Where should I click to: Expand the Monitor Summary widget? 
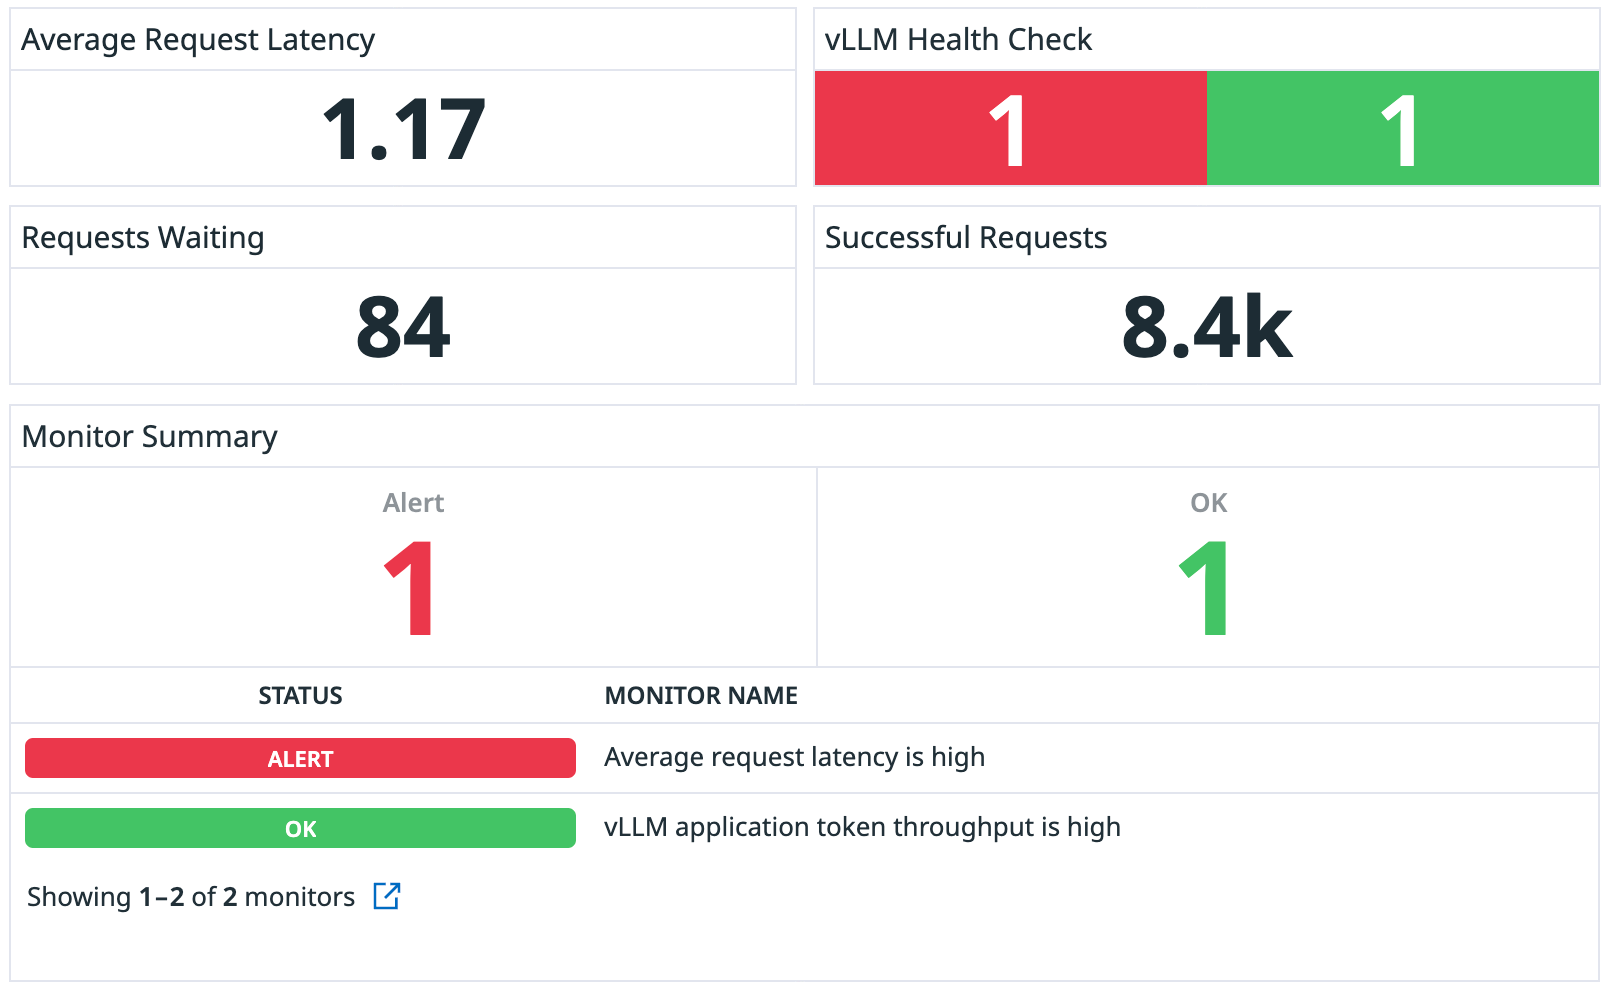coord(150,437)
